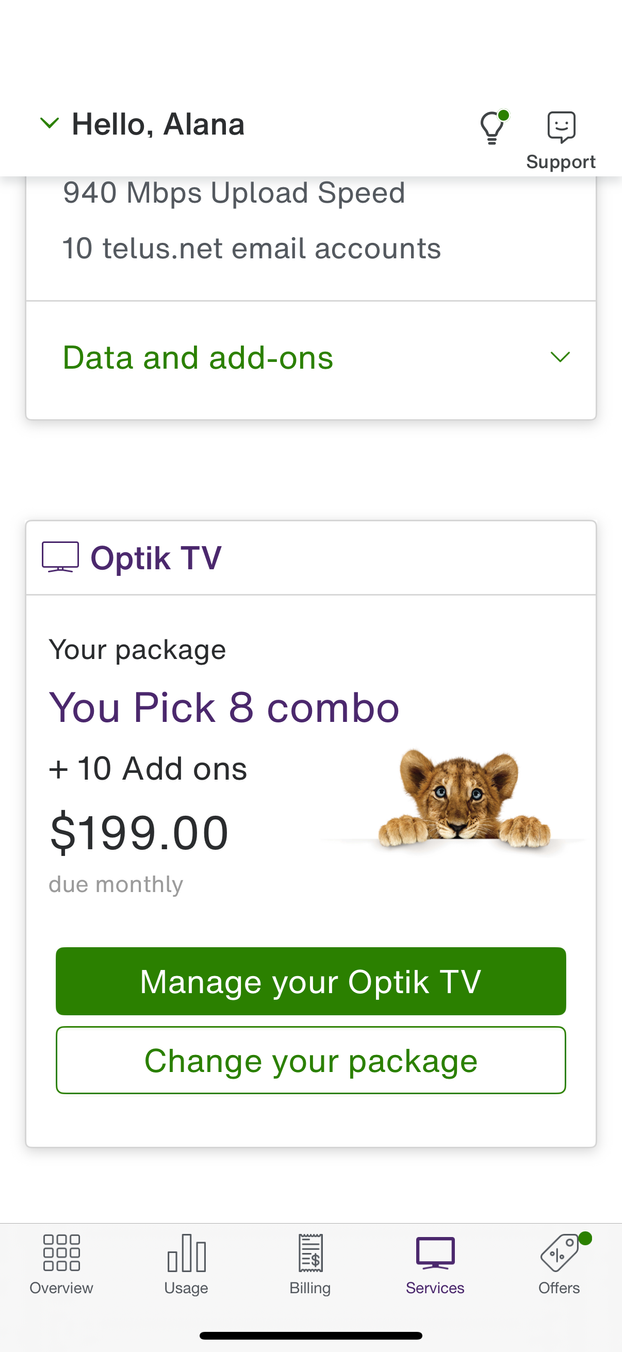Image resolution: width=622 pixels, height=1352 pixels.
Task: Open the Data and add-ons section
Action: point(198,357)
